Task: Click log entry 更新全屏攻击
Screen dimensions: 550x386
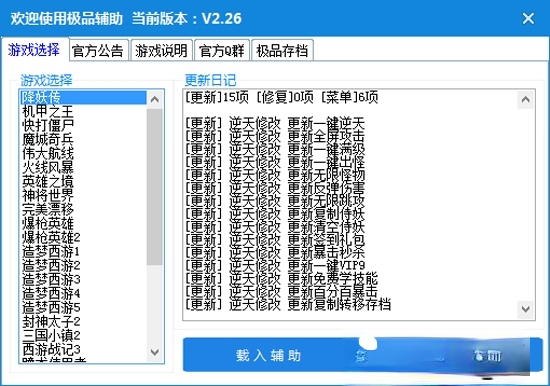Action: 275,137
